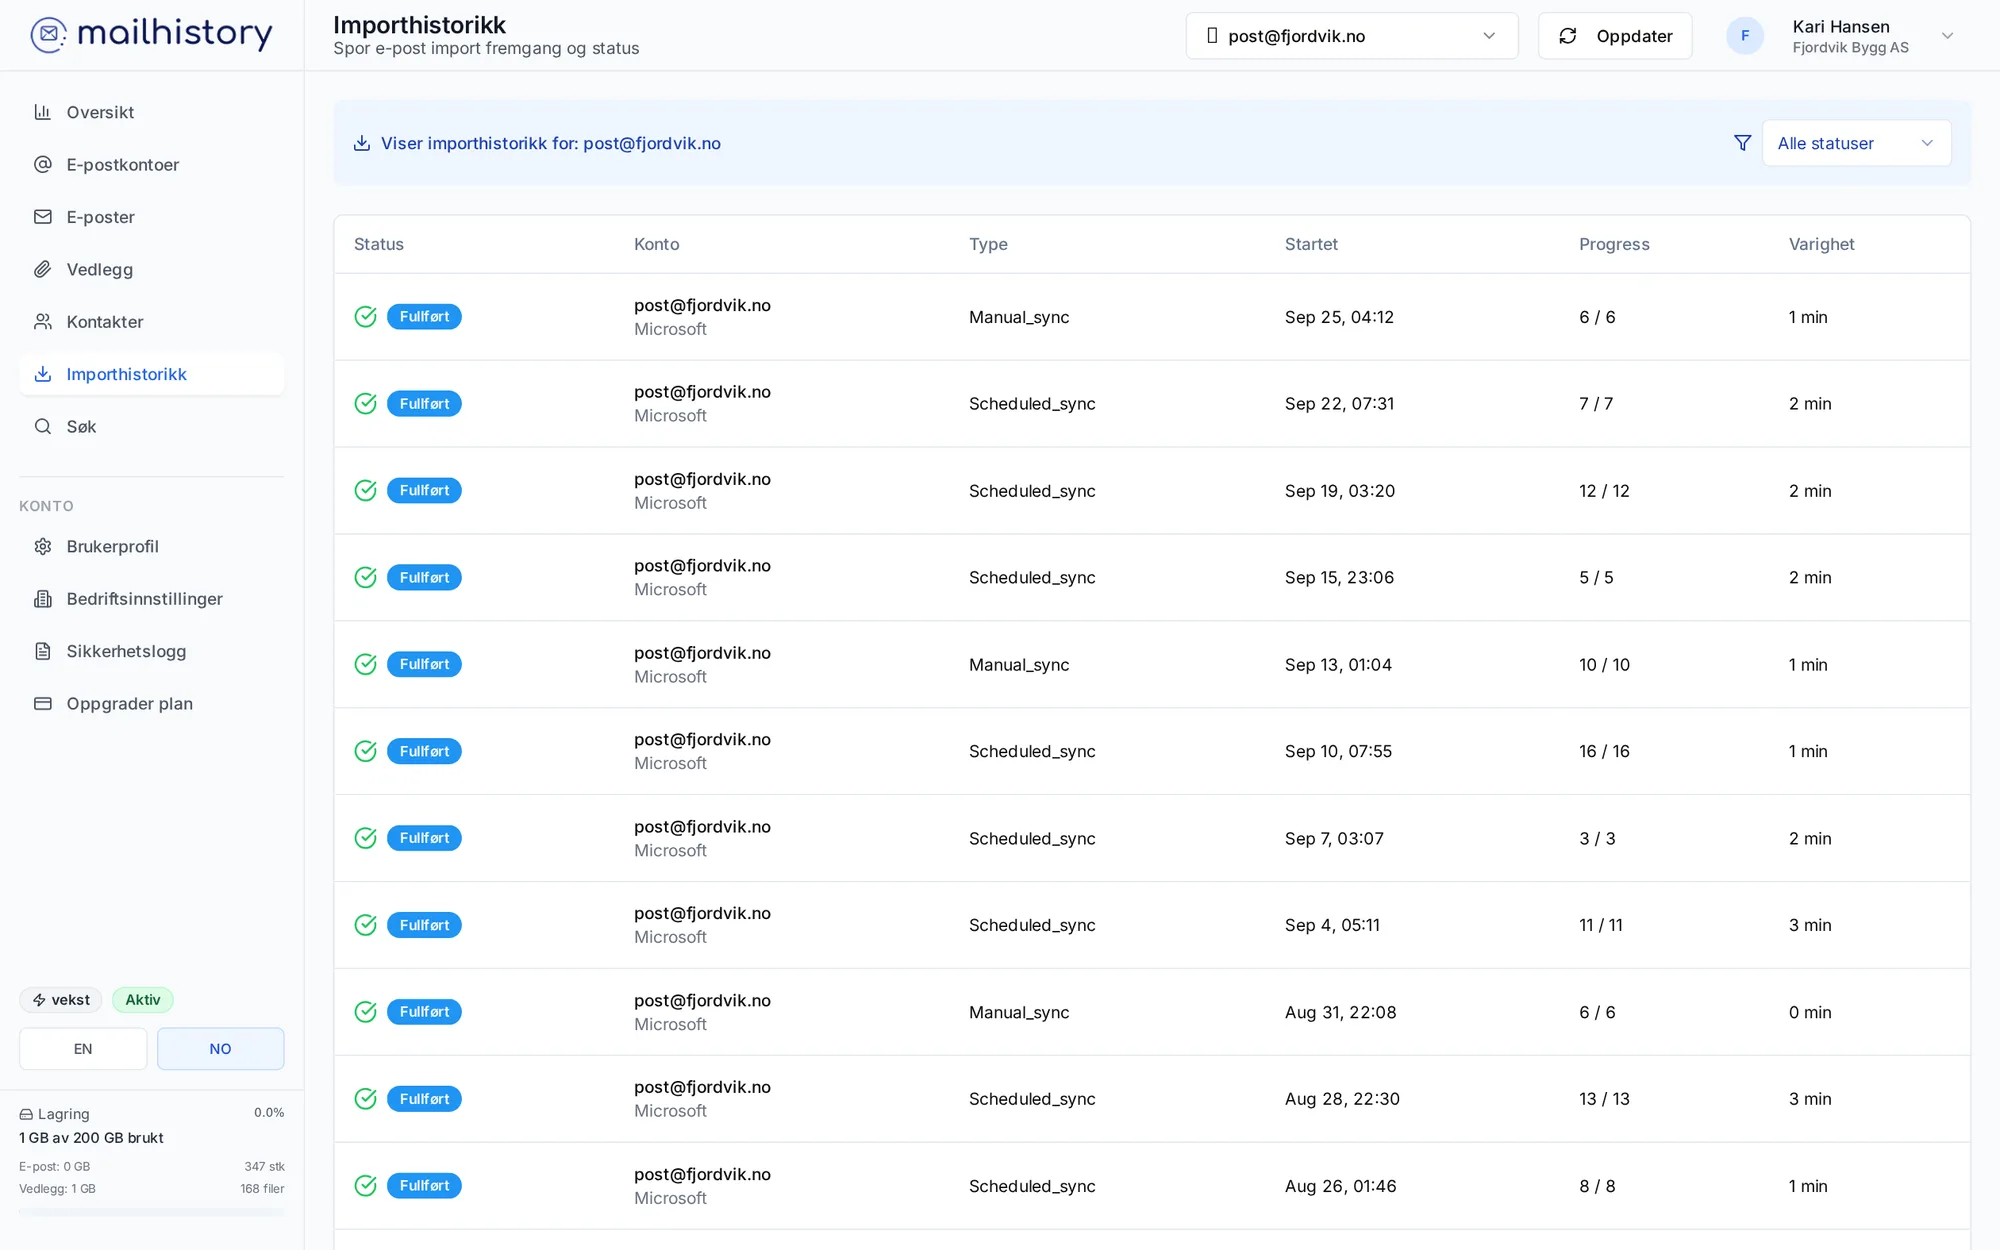The image size is (2000, 1250).
Task: Click the 'Sep 15, 23:06' start time
Action: (x=1339, y=577)
